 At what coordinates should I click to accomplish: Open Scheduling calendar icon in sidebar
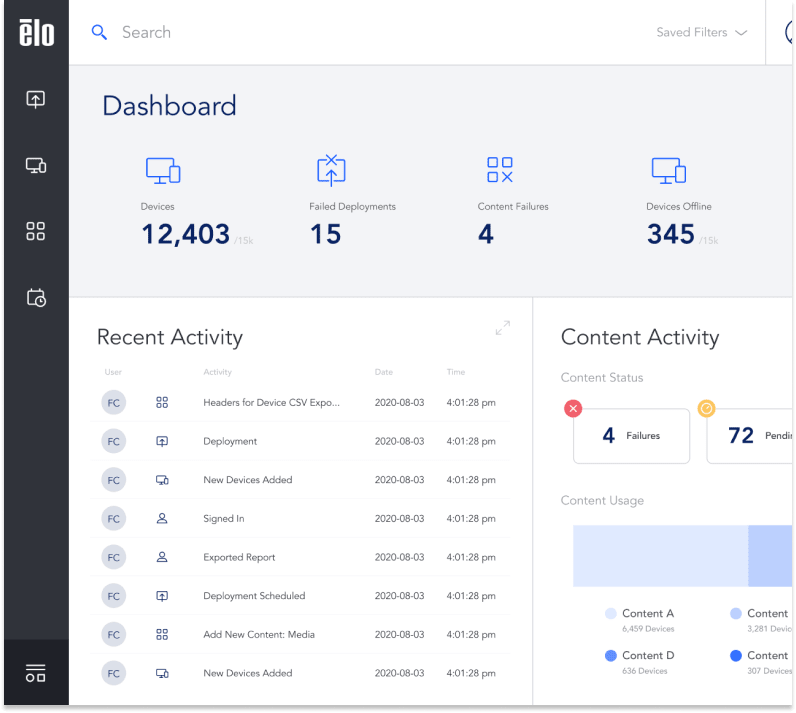click(36, 298)
